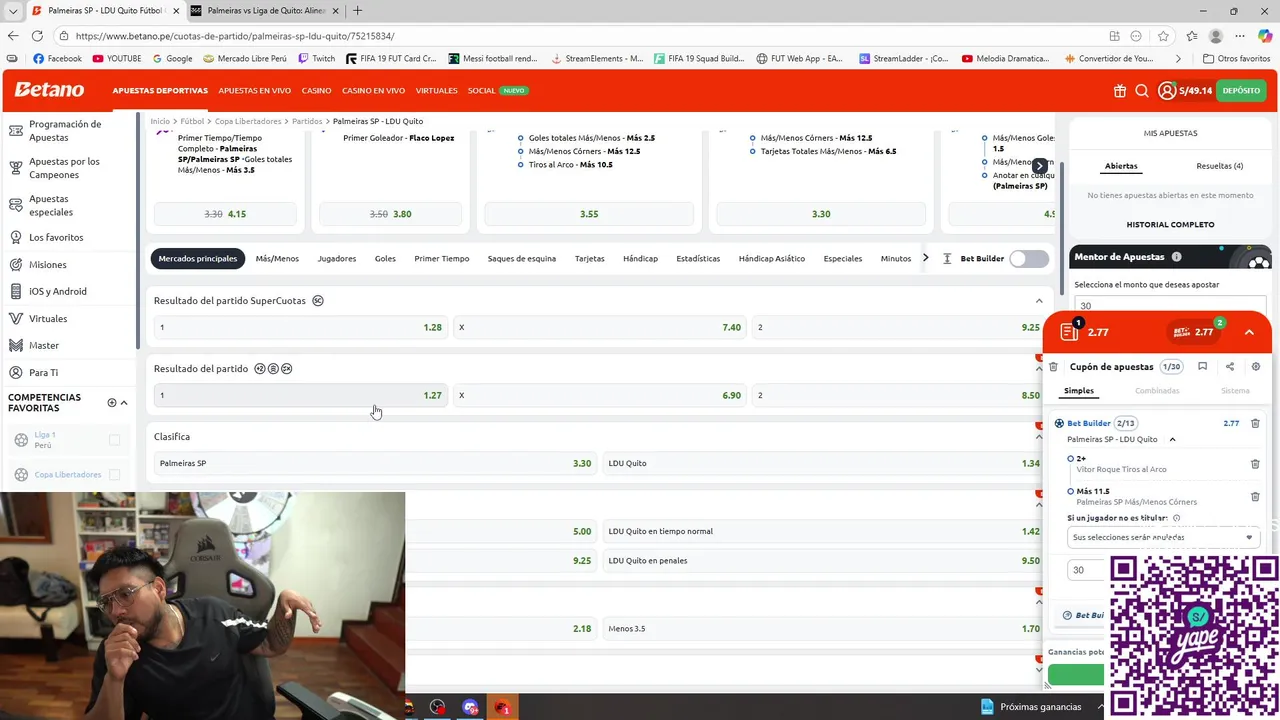The width and height of the screenshot is (1280, 720).
Task: Open iOS y Android sidebar item
Action: 57,292
